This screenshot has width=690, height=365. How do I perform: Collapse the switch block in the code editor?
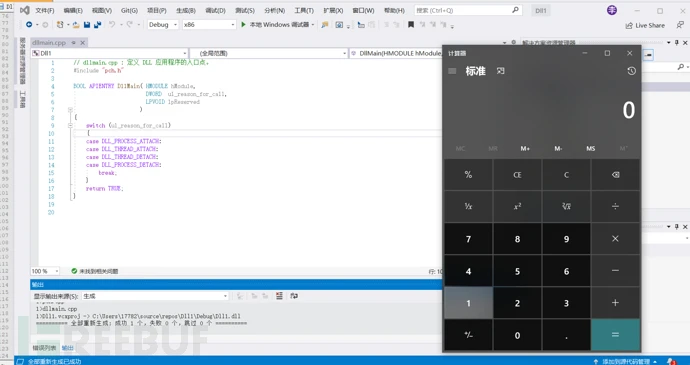[70, 125]
